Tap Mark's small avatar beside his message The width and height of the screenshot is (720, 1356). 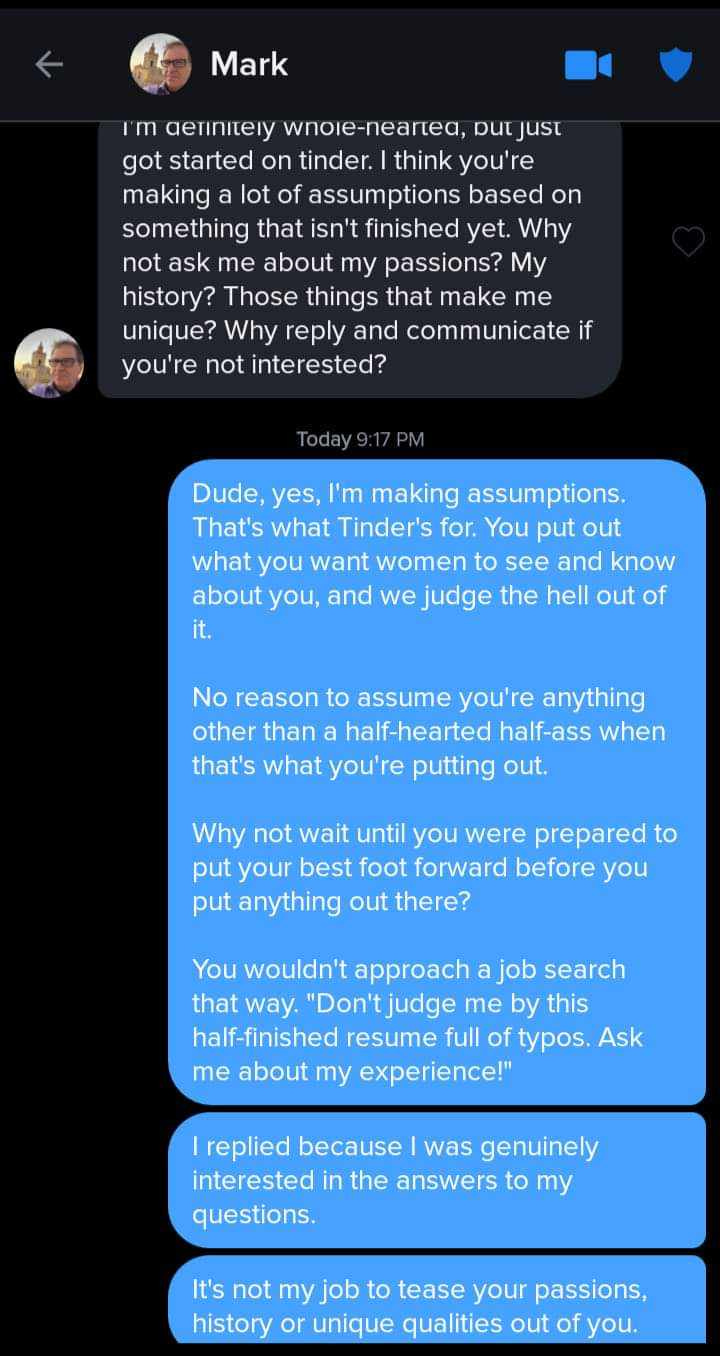49,362
